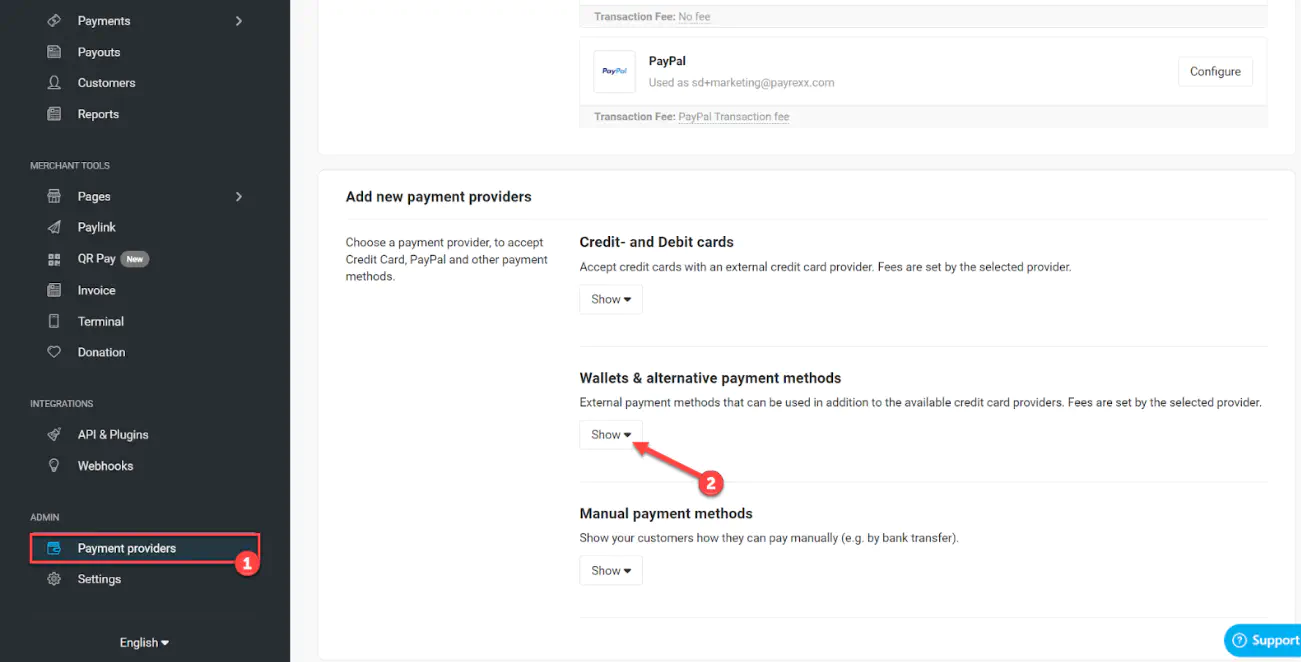Click the Donation heart icon

[55, 353]
